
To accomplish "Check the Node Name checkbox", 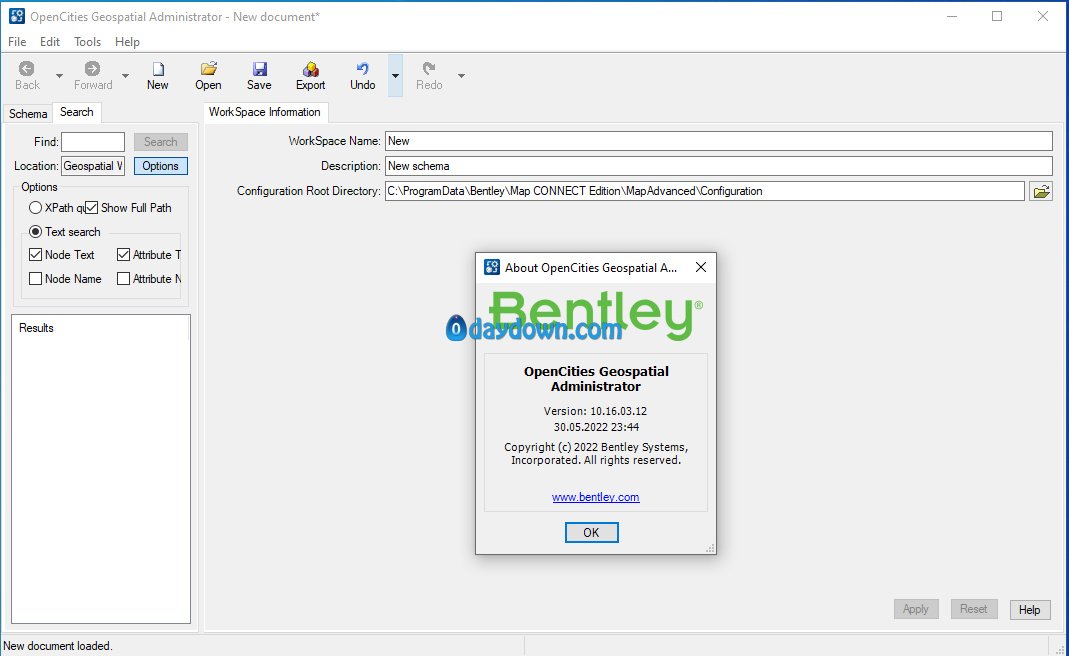I will tap(35, 278).
